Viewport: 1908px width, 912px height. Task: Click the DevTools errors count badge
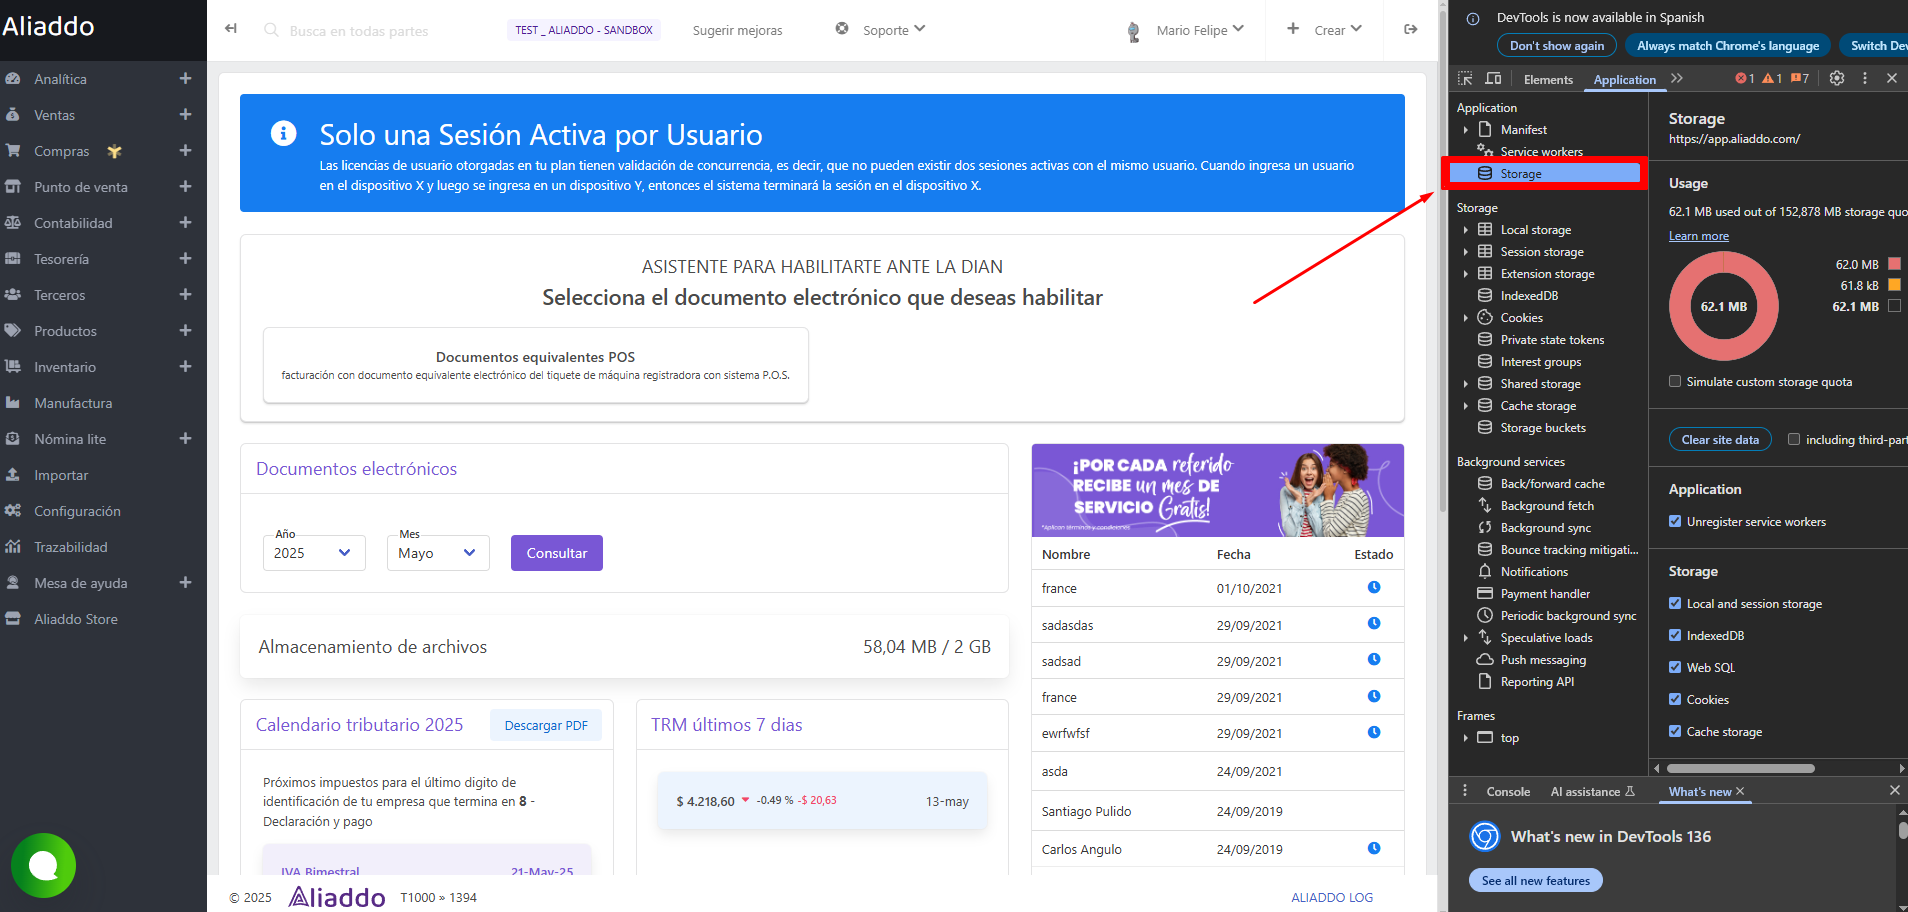click(x=1745, y=78)
